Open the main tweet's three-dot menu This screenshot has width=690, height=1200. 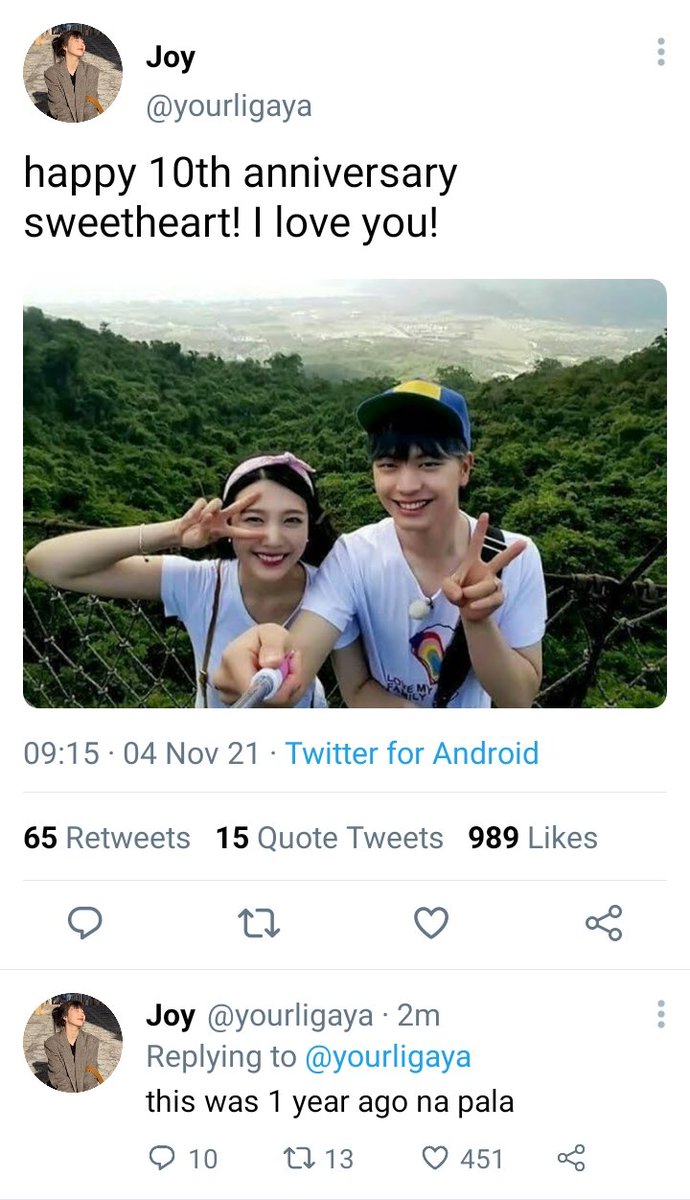pos(661,52)
